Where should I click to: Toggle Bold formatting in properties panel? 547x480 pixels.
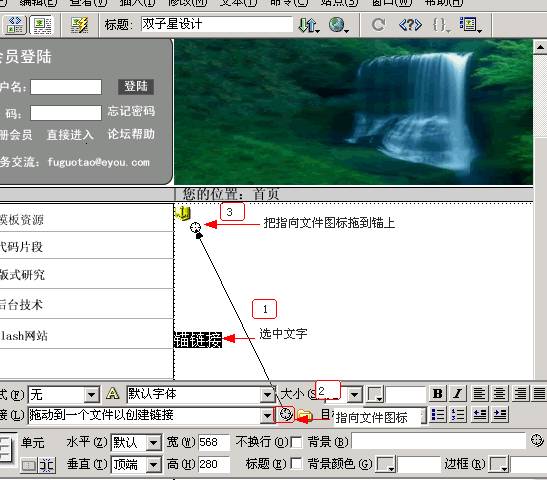pyautogui.click(x=437, y=394)
